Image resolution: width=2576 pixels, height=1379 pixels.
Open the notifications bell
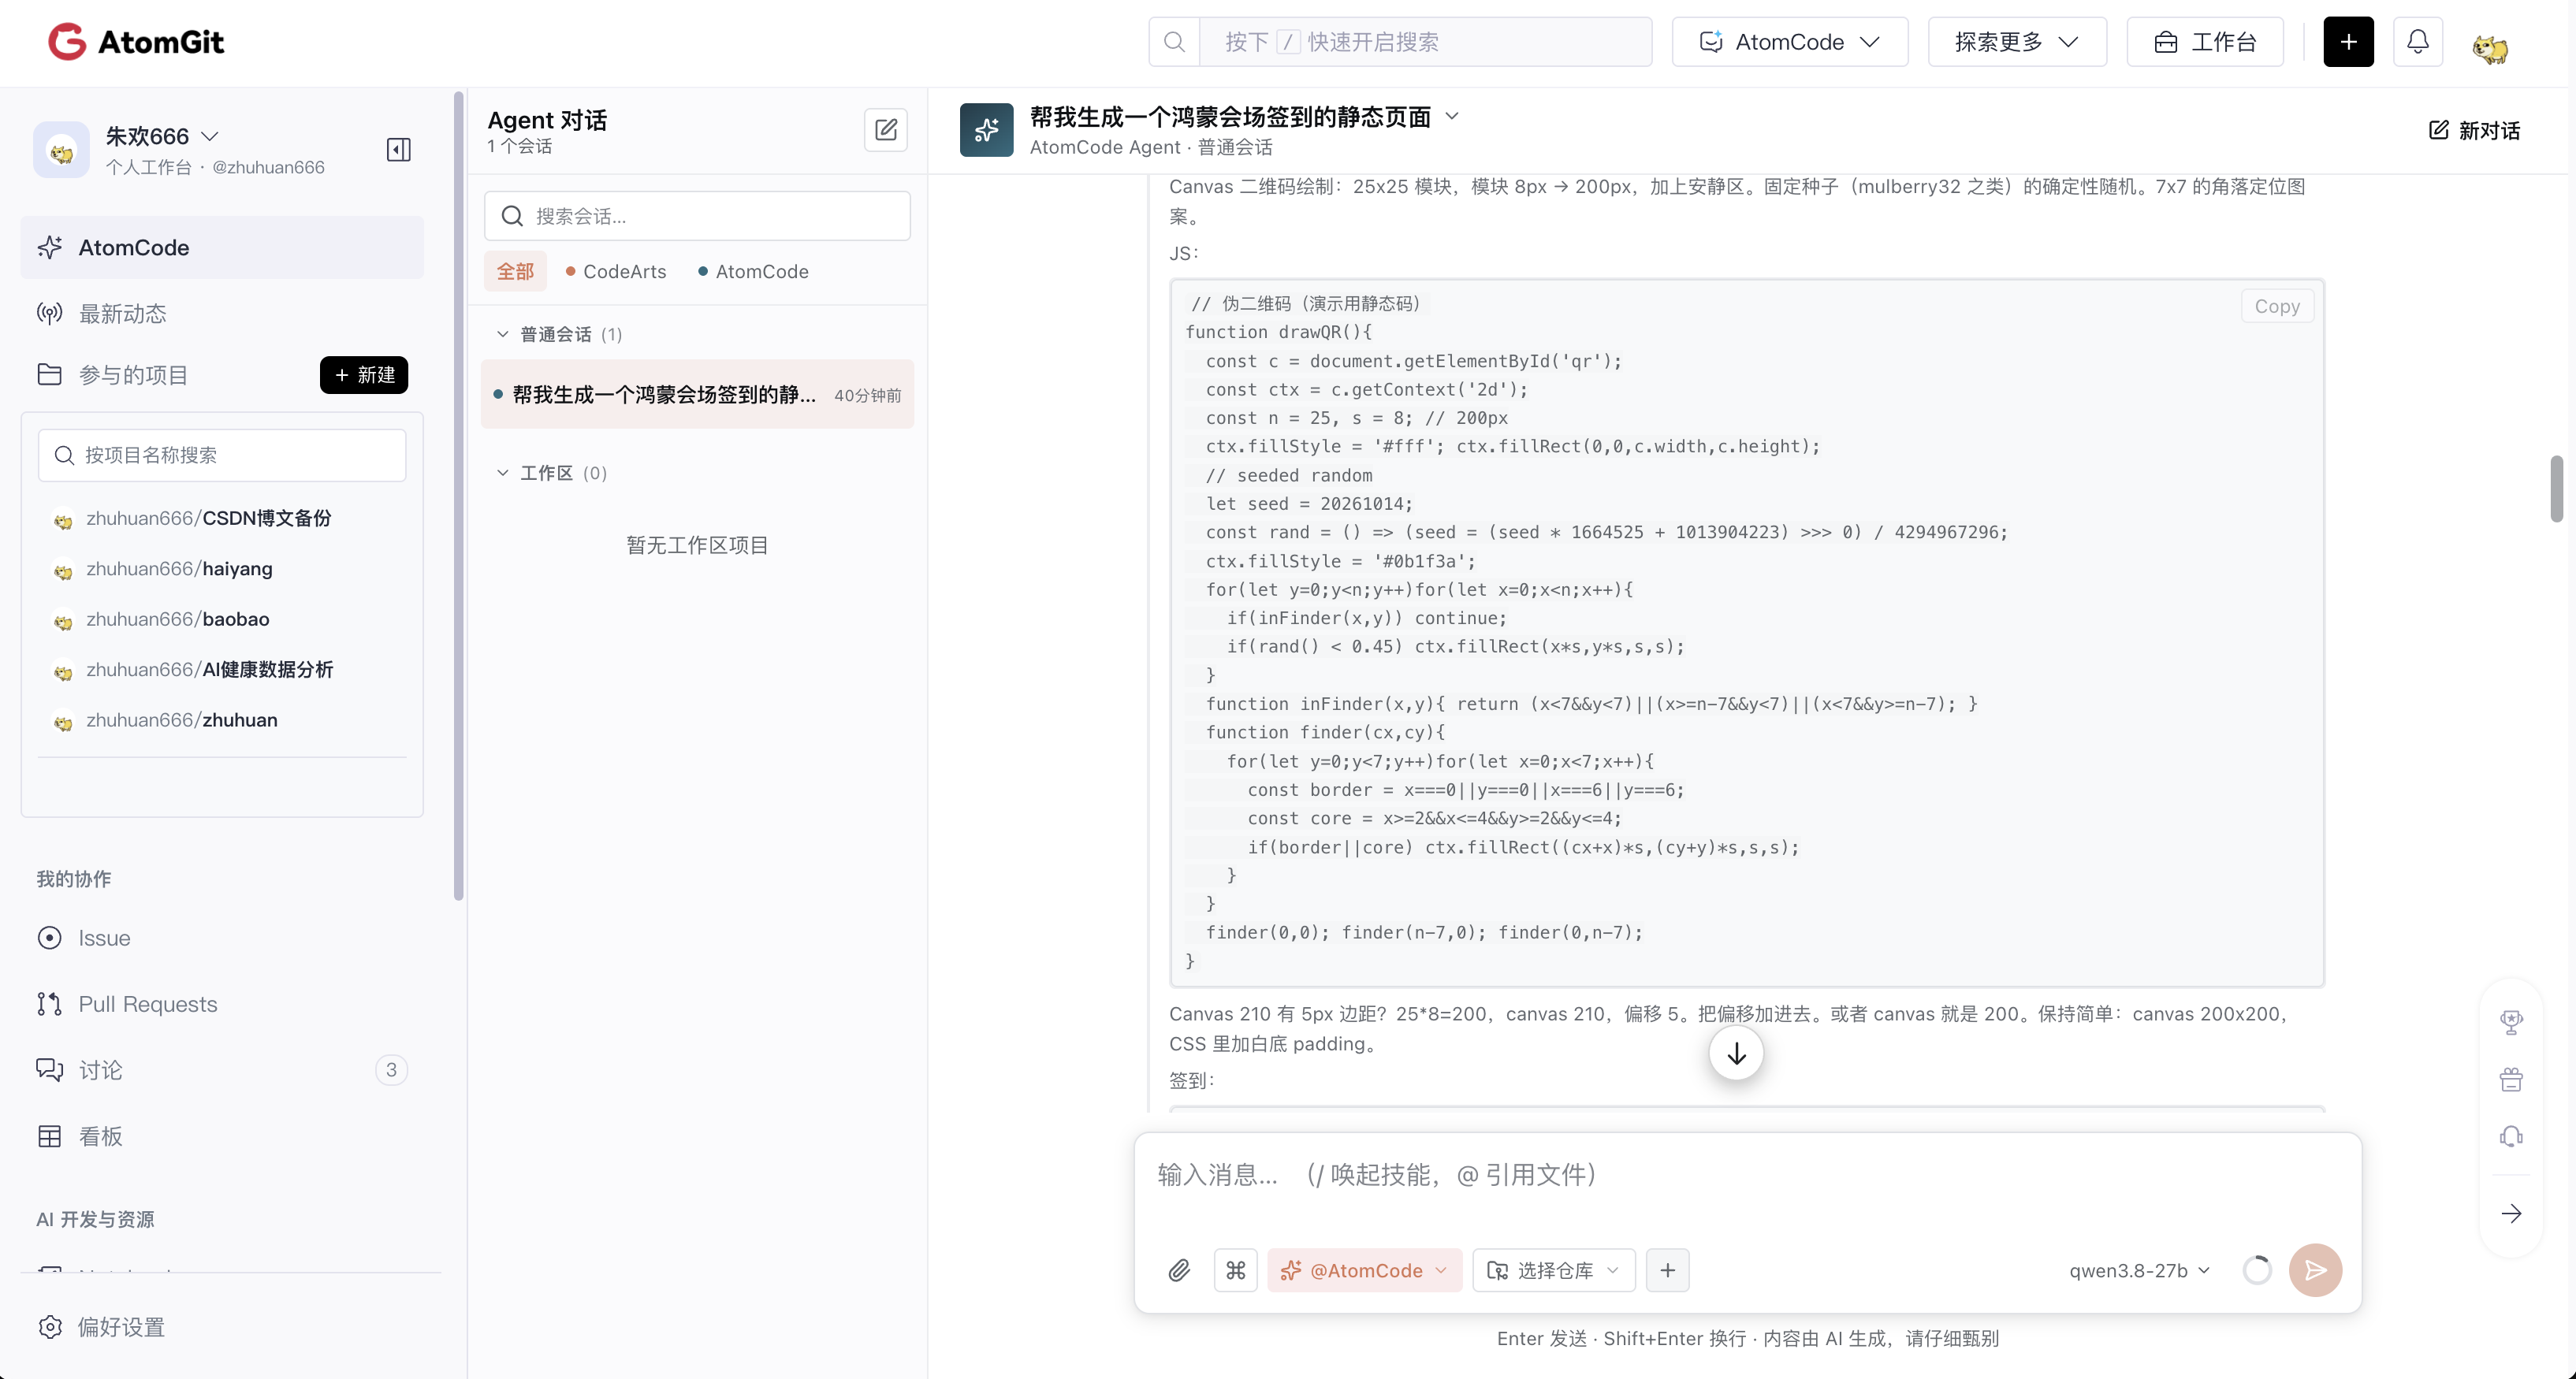(x=2418, y=42)
